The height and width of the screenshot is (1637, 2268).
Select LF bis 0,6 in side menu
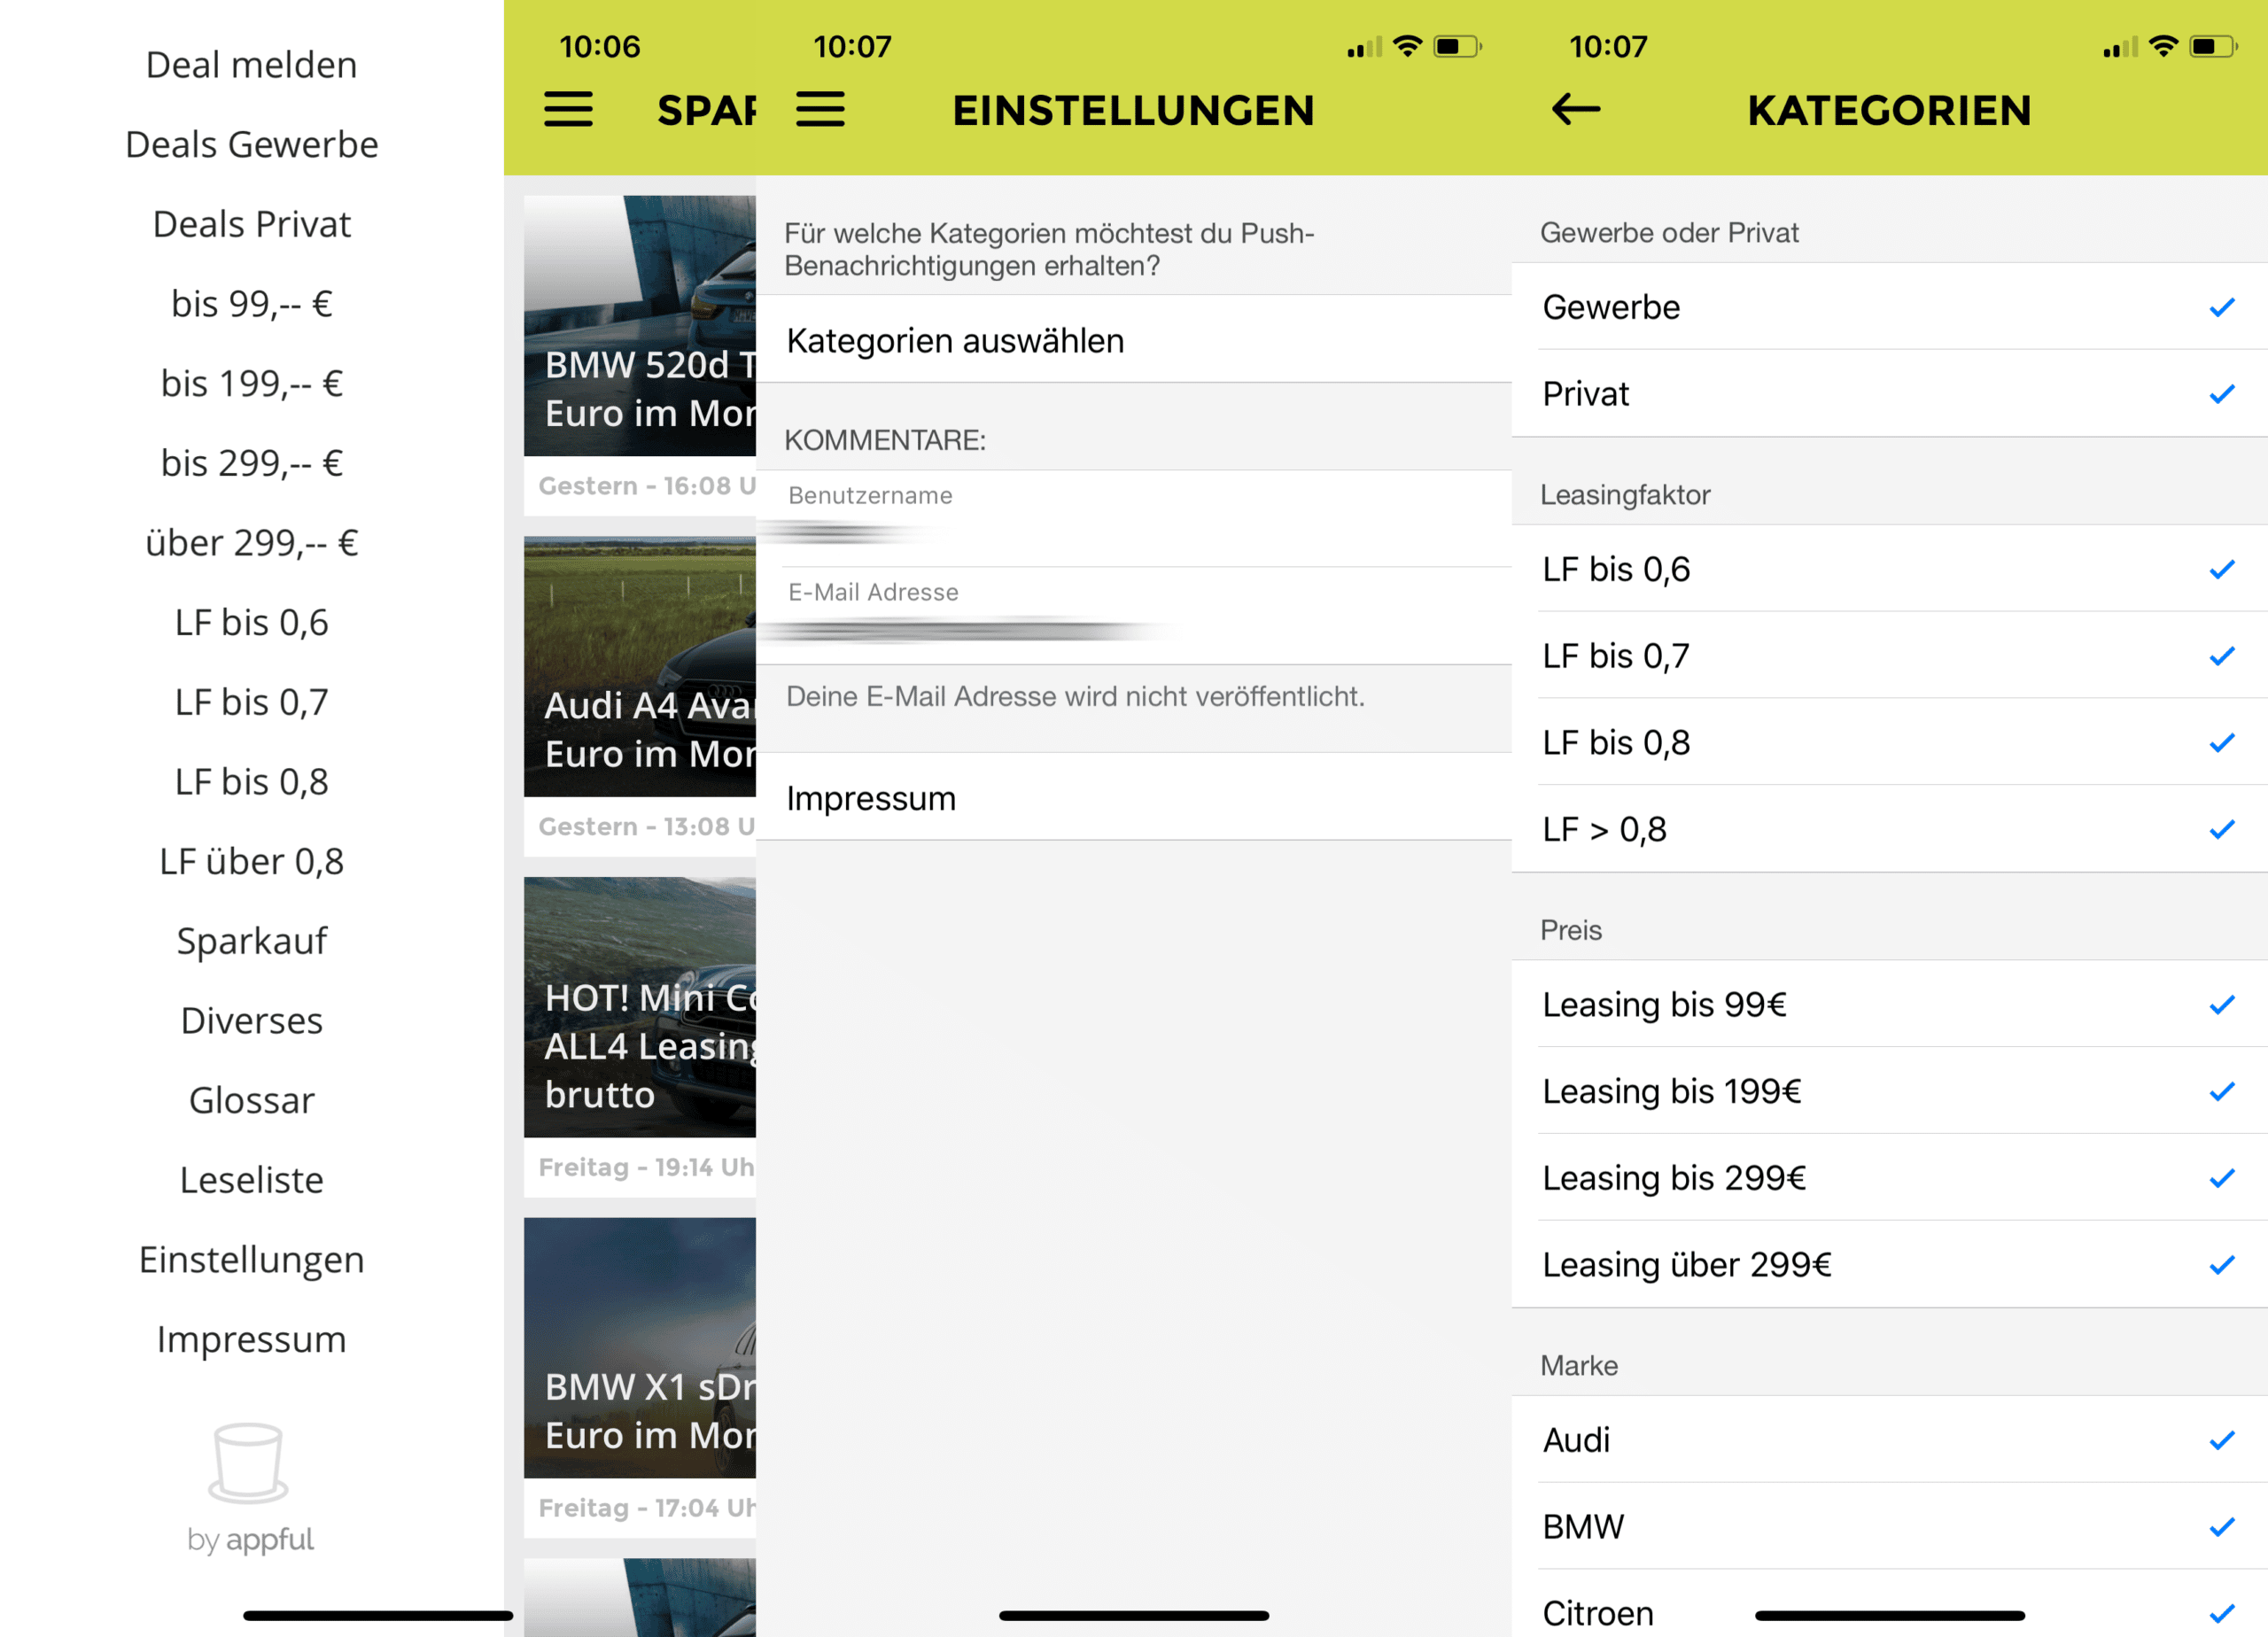tap(252, 623)
